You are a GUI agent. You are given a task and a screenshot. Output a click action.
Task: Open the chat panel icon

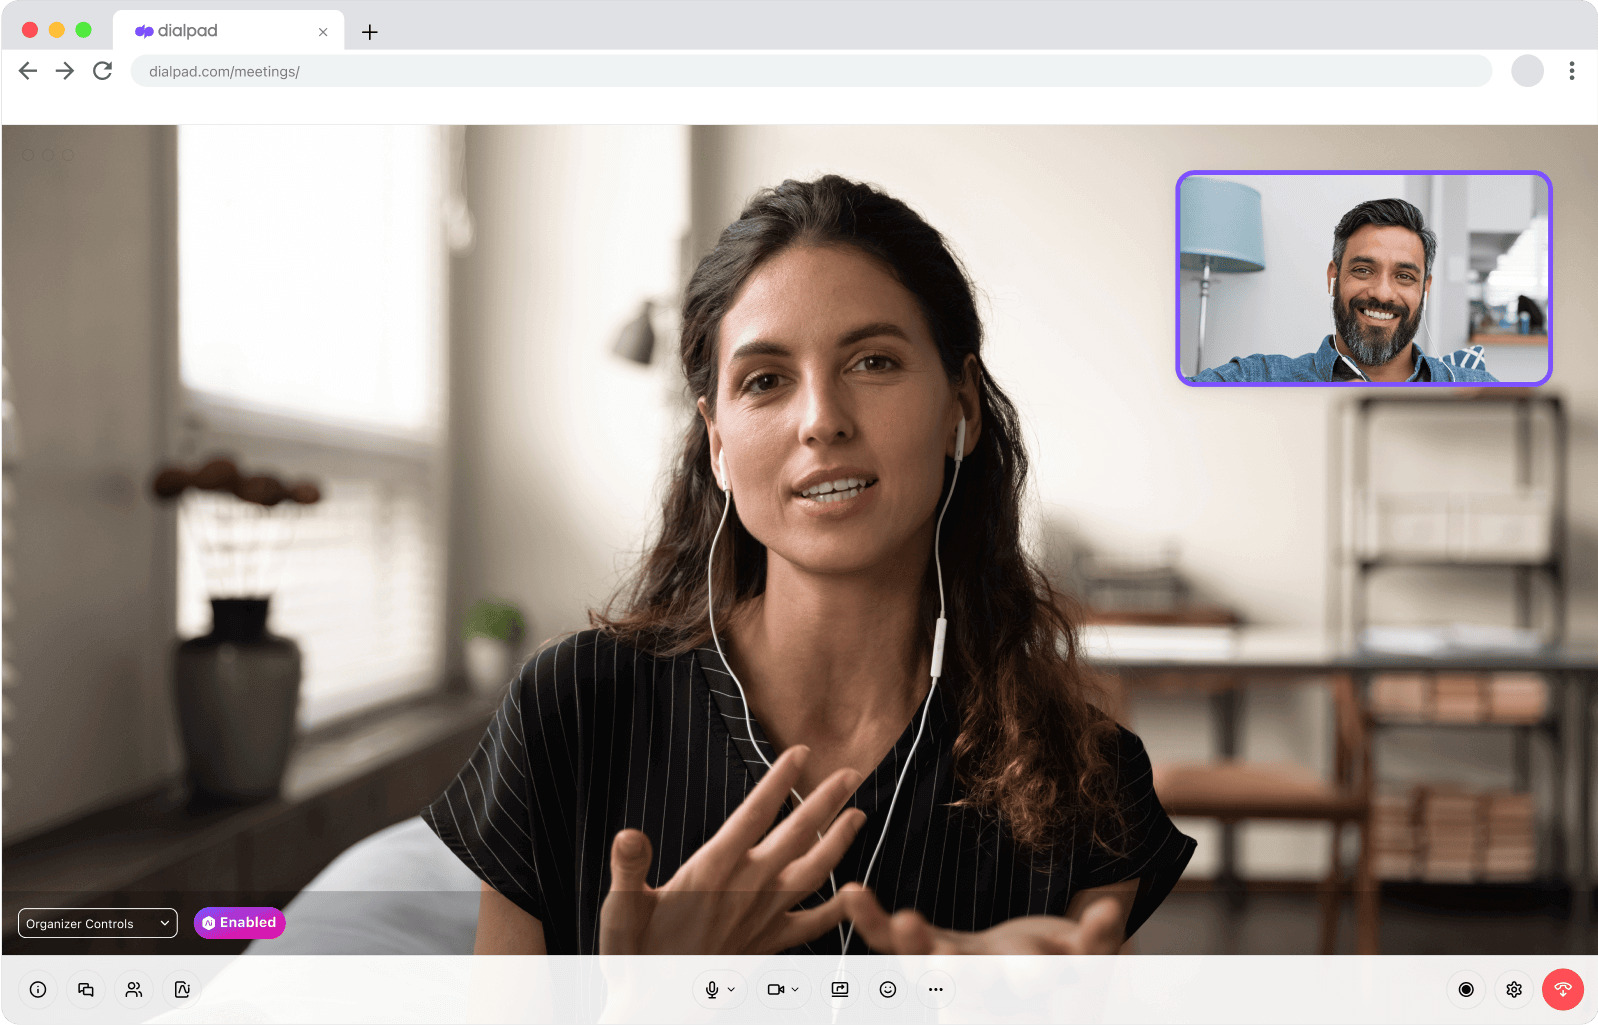[x=86, y=990]
